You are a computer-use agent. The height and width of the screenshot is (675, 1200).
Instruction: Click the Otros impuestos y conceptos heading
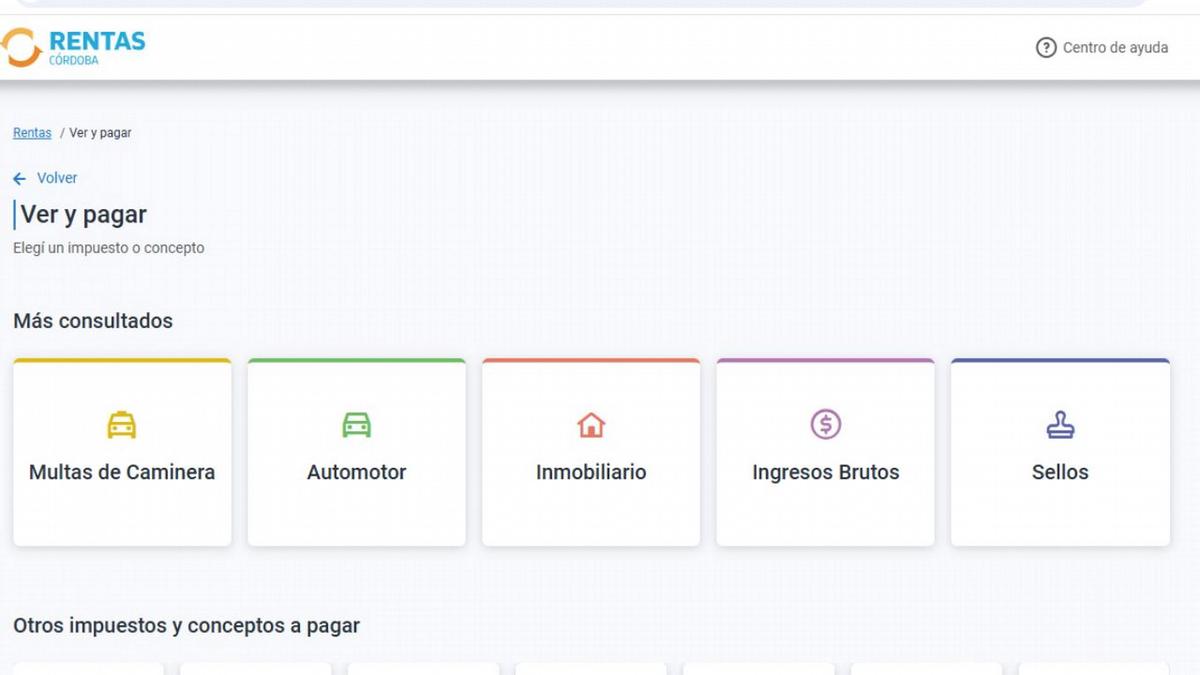[186, 626]
